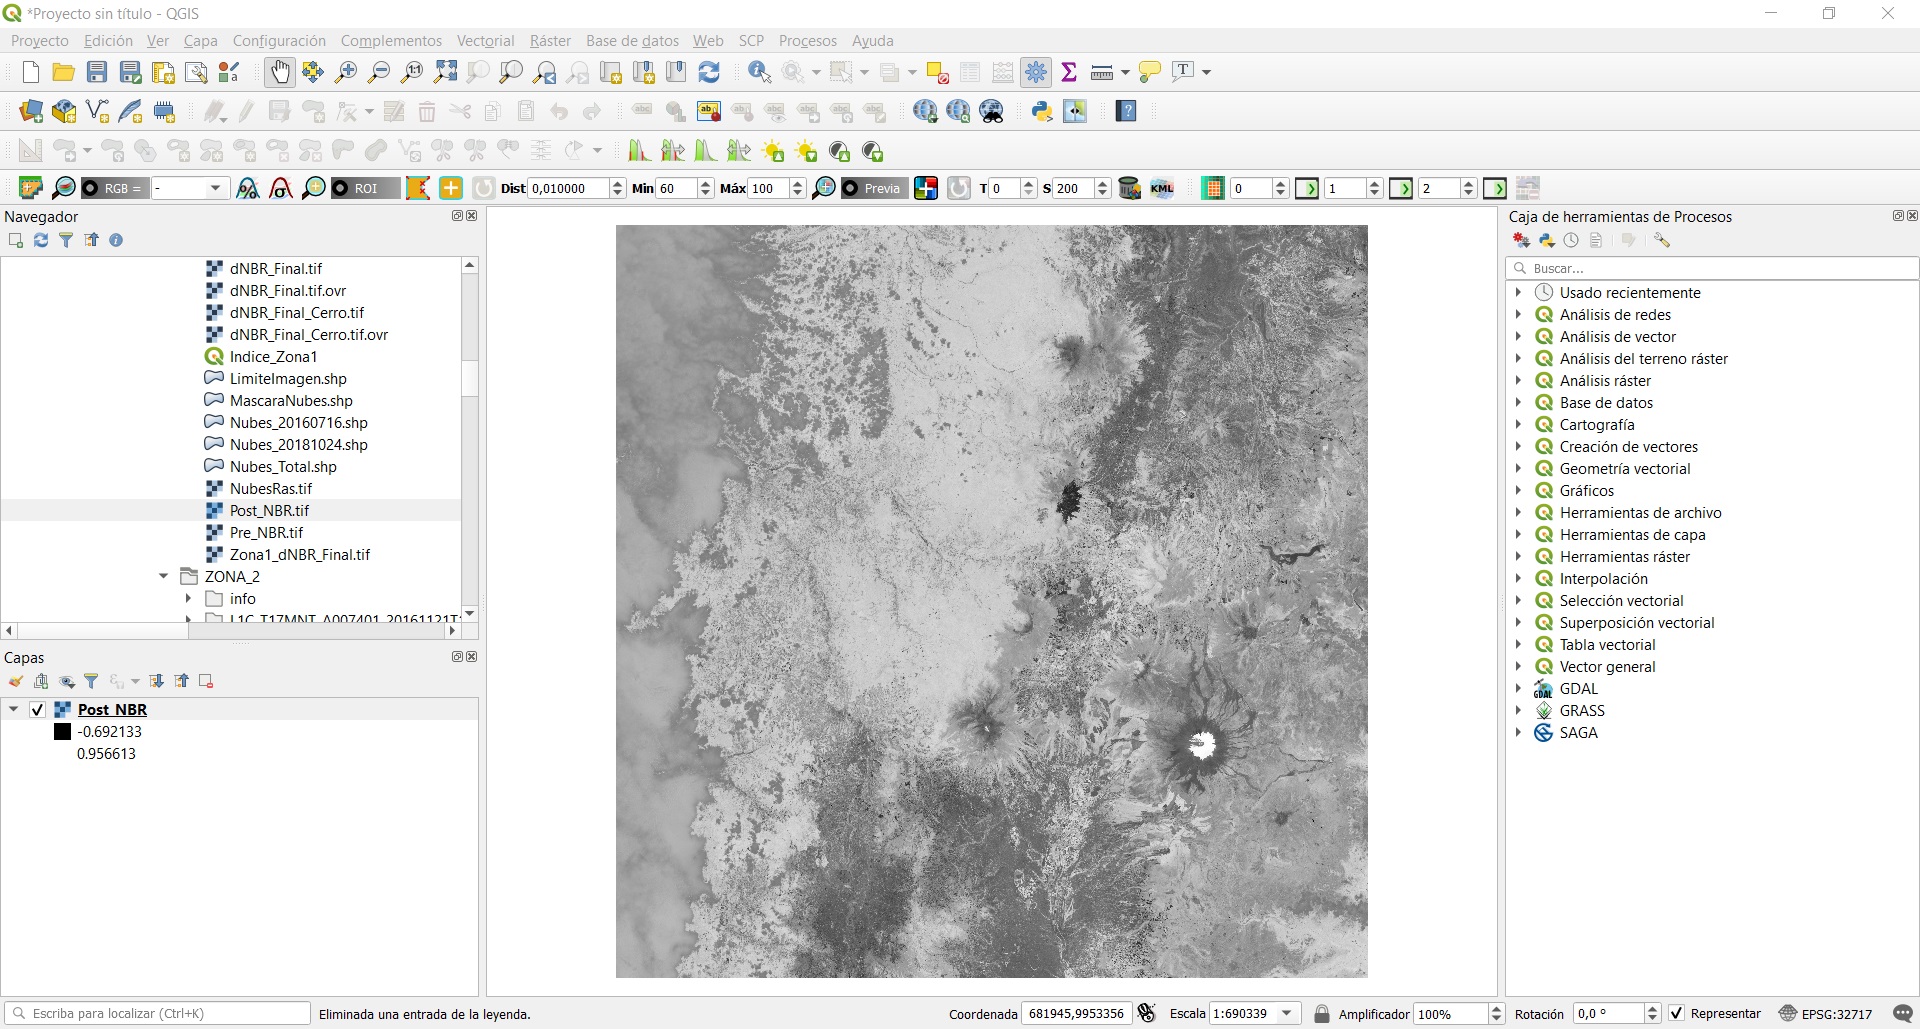Toggle the scale lock icon

click(1322, 1013)
